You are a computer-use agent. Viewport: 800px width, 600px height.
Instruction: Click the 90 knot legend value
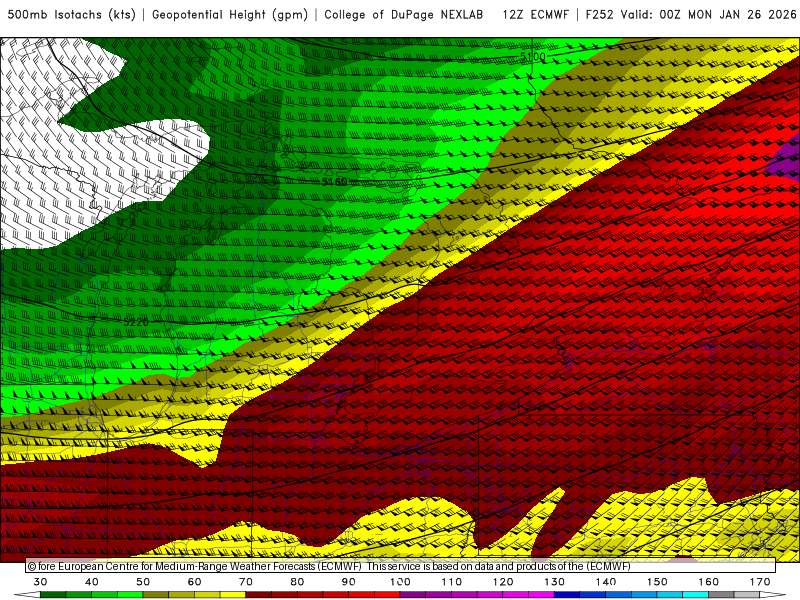click(x=349, y=582)
